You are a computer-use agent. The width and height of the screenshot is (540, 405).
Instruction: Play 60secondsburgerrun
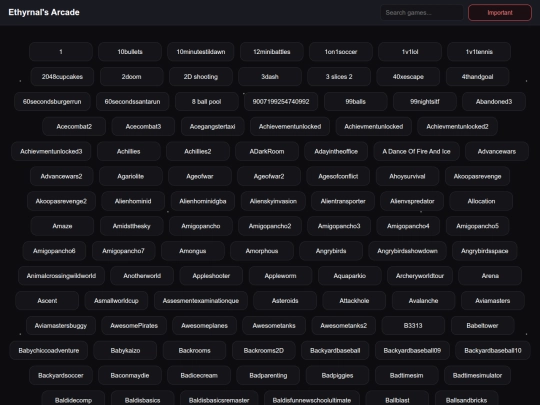52,102
